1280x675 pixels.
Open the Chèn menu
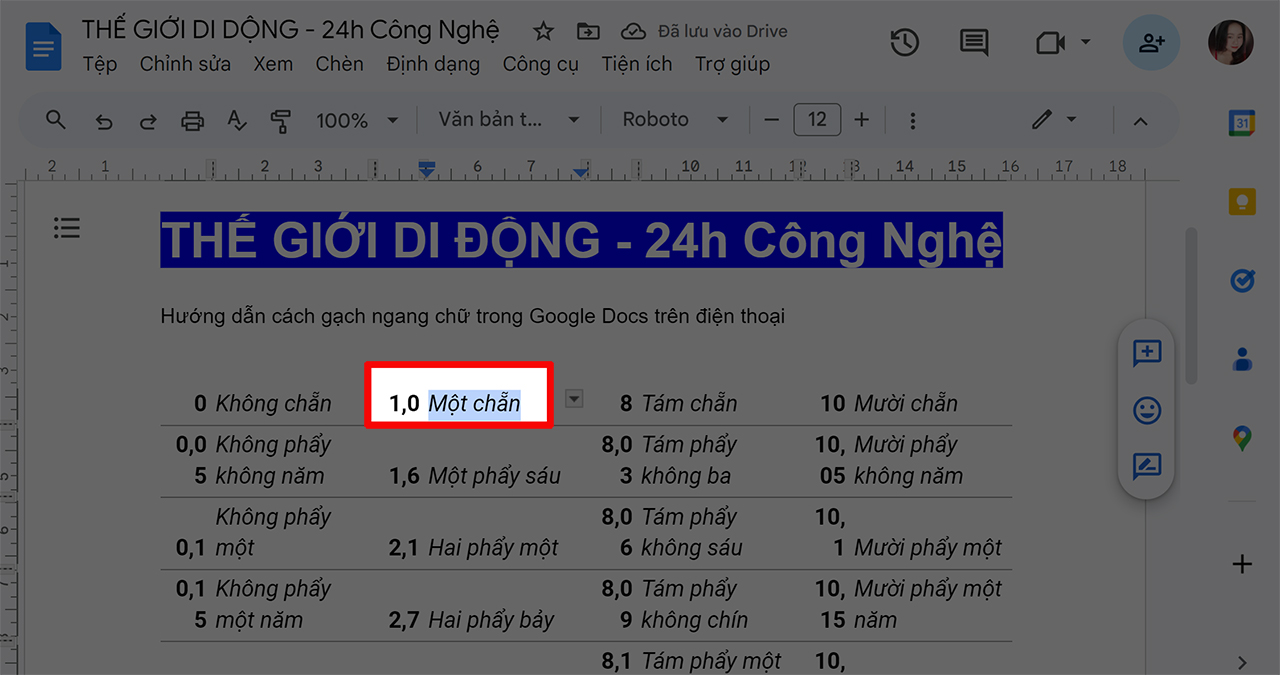tap(339, 63)
